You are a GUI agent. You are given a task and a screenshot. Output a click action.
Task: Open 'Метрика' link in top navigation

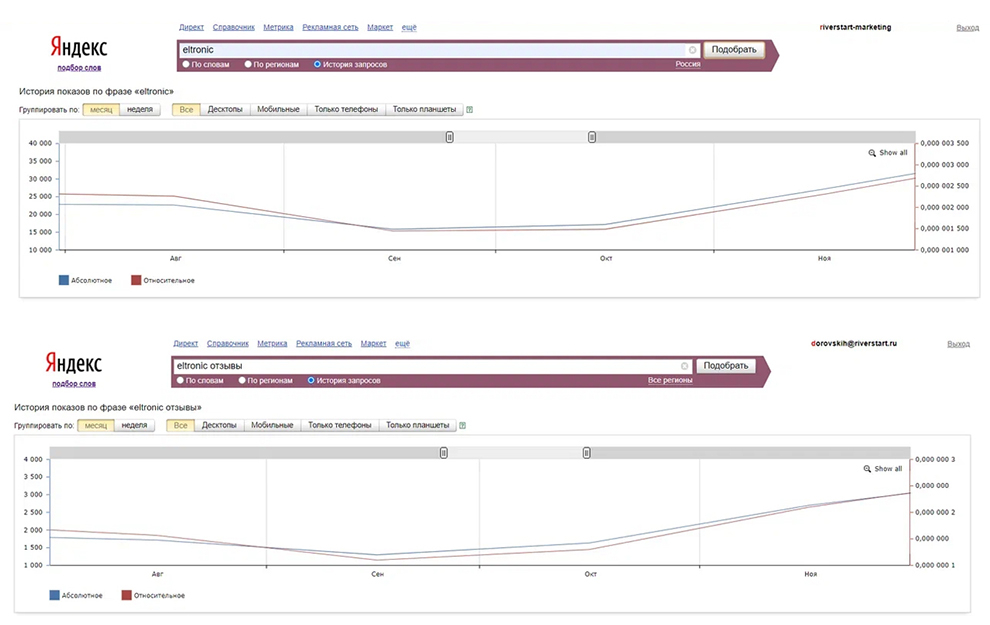tap(278, 27)
